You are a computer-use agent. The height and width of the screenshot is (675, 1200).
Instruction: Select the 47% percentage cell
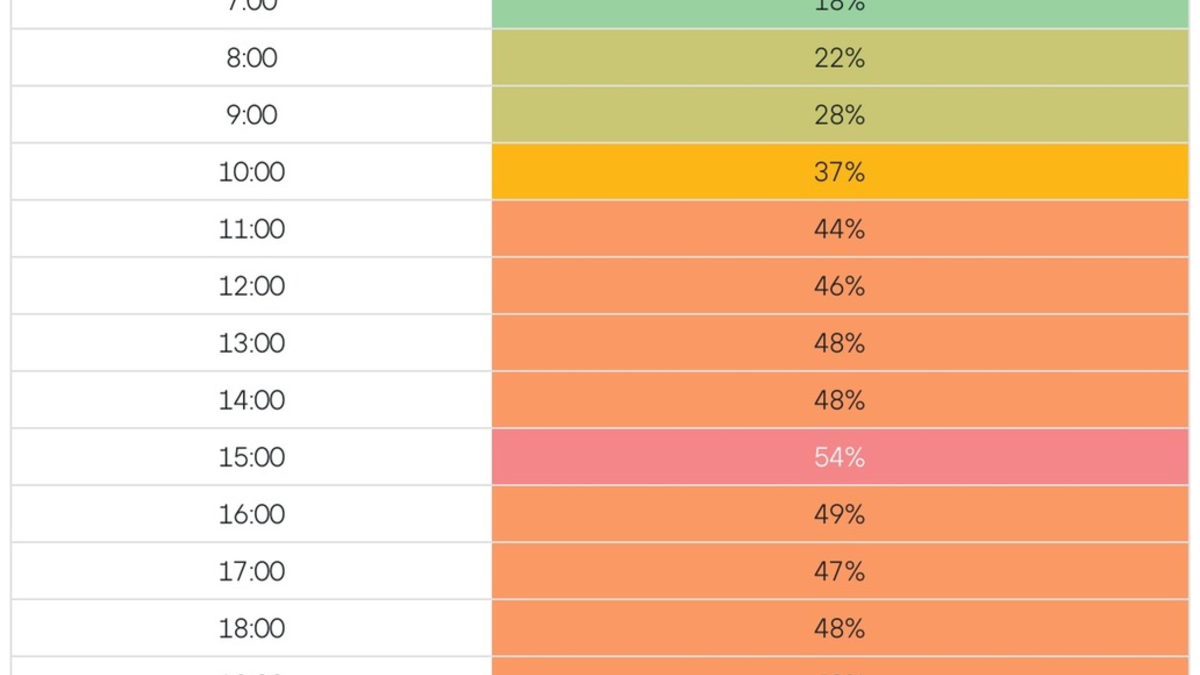tap(839, 571)
